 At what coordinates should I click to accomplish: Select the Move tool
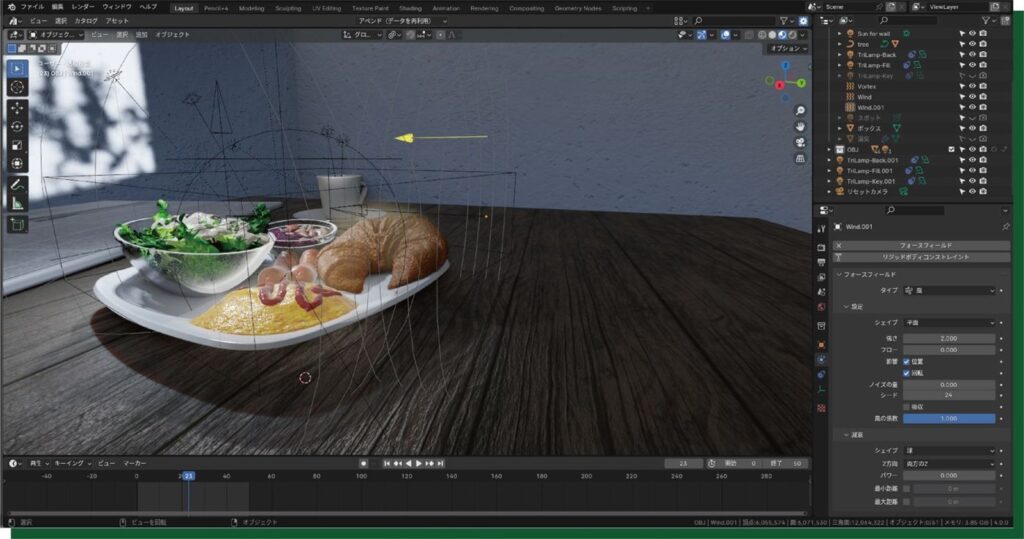[18, 108]
